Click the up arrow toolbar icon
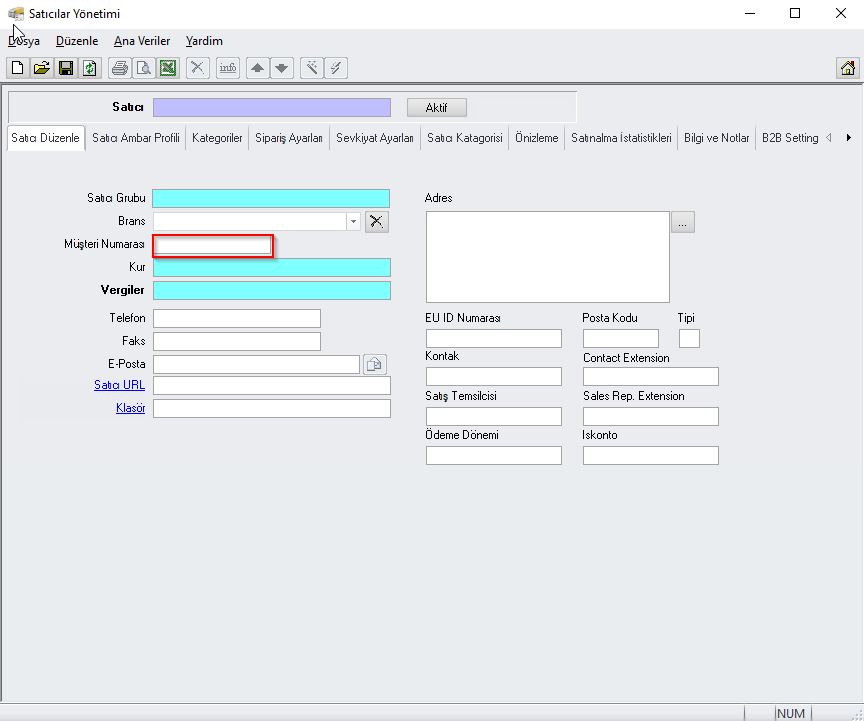864x721 pixels. coord(258,68)
